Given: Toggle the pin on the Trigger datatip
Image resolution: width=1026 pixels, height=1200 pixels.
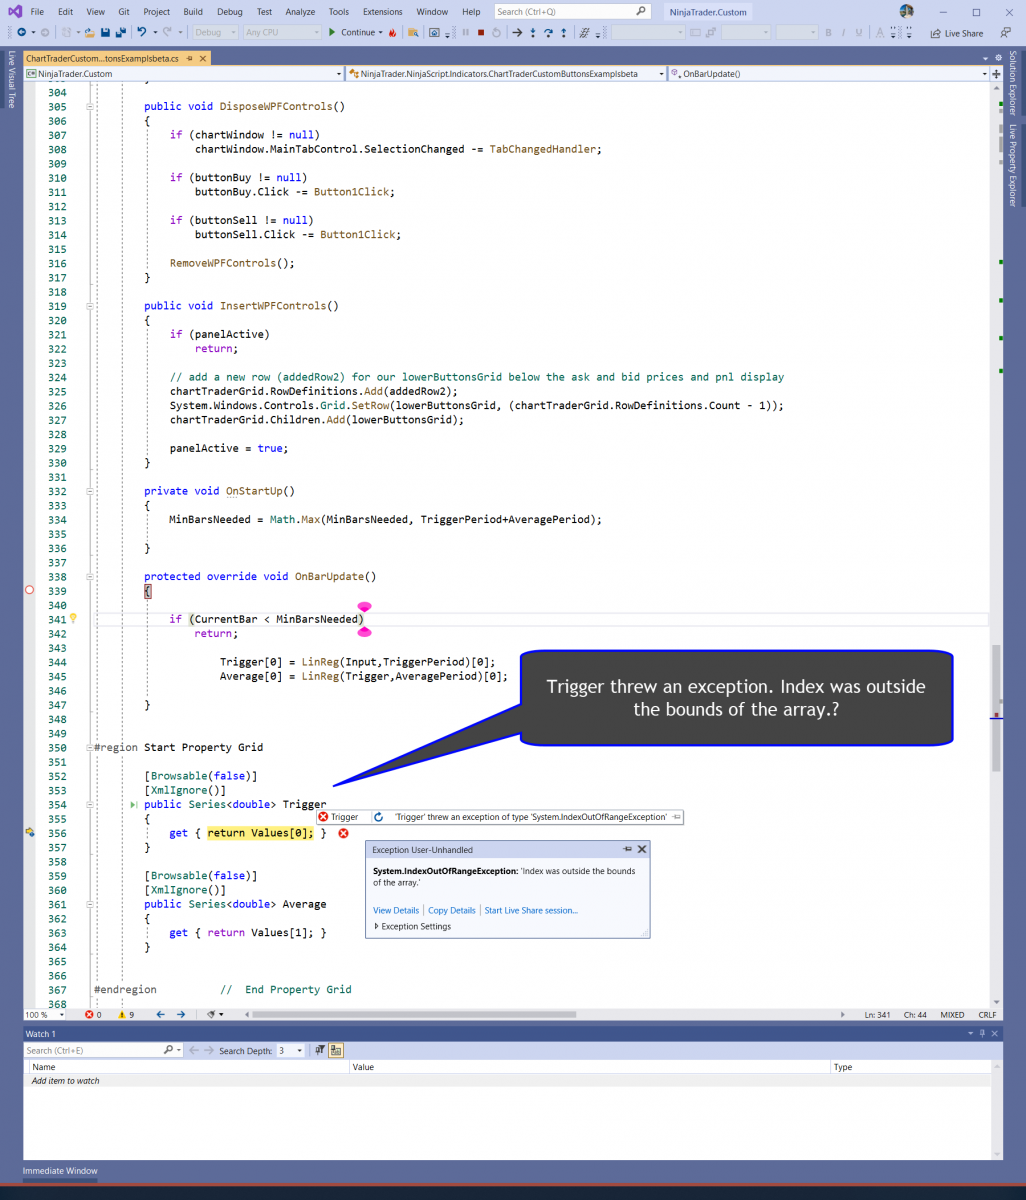Looking at the screenshot, I should [677, 817].
